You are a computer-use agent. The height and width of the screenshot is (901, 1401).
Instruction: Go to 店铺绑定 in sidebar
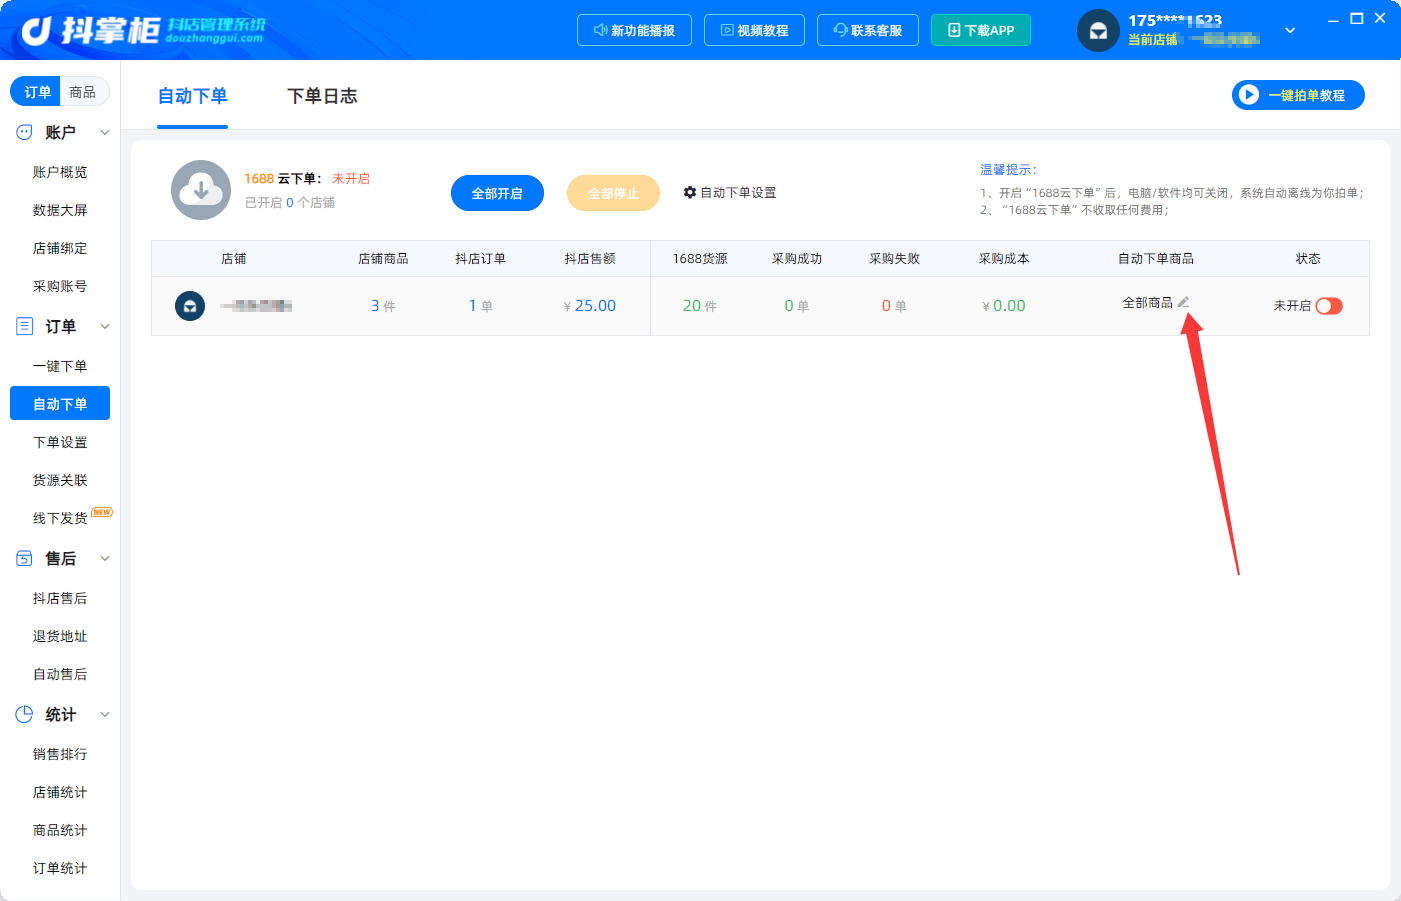[x=60, y=248]
